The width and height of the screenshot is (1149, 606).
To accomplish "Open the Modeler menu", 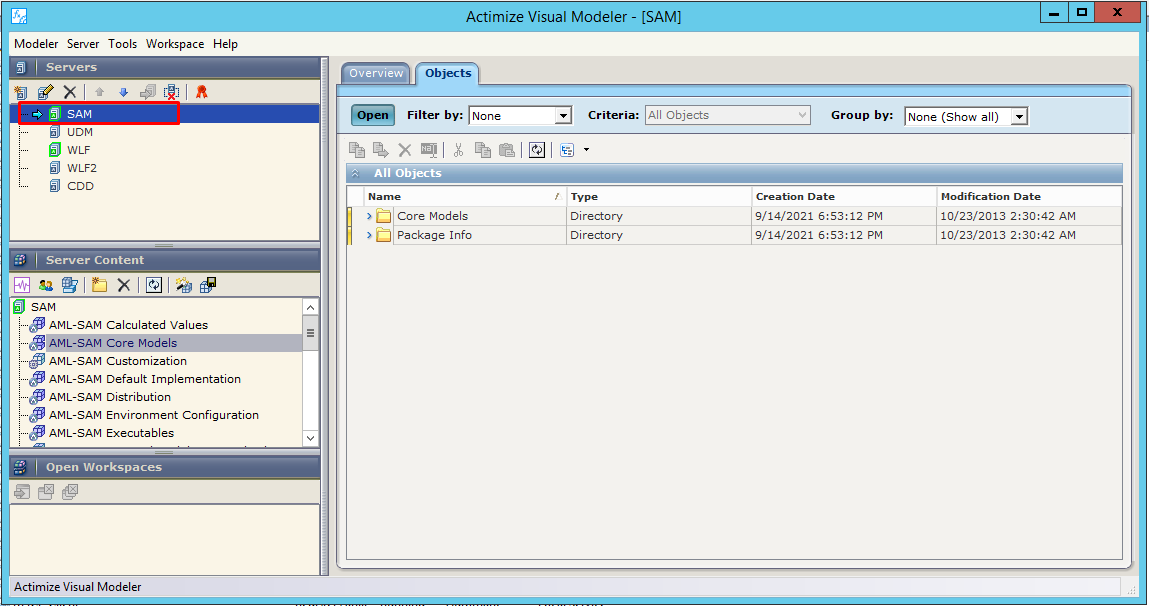I will pyautogui.click(x=36, y=44).
